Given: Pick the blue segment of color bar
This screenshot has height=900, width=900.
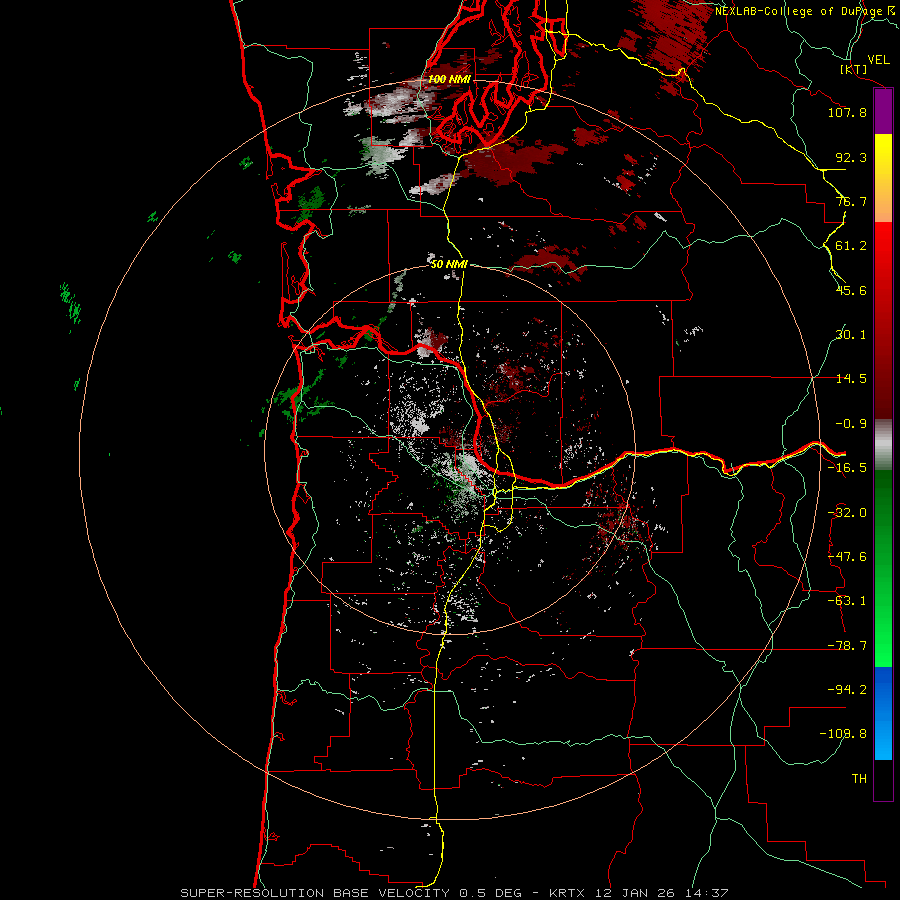Looking at the screenshot, I should (x=883, y=713).
